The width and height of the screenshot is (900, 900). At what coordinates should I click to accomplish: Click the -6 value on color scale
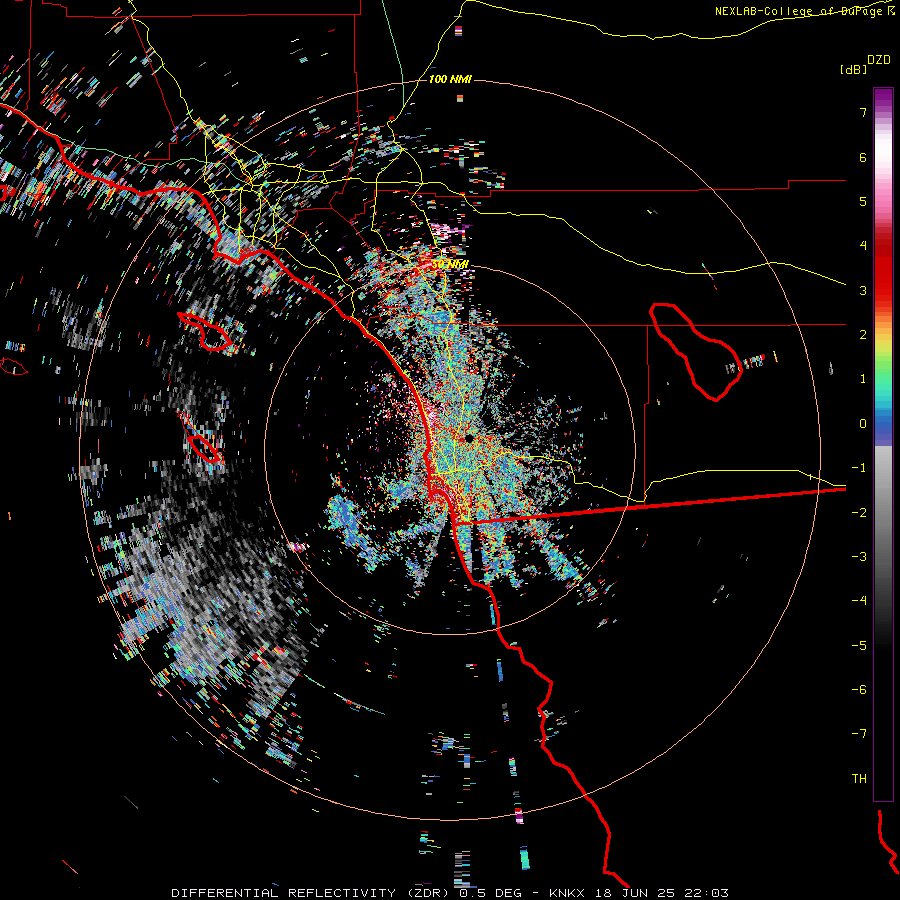click(859, 690)
